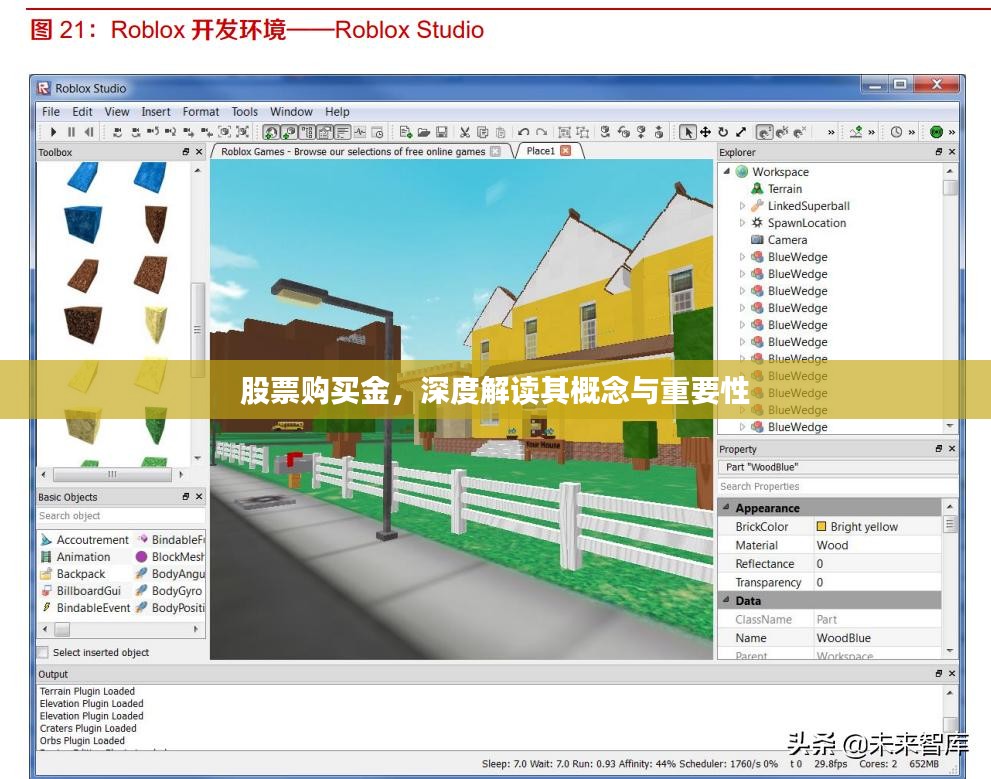Click the Reset step-back toolbar icon

(89, 132)
